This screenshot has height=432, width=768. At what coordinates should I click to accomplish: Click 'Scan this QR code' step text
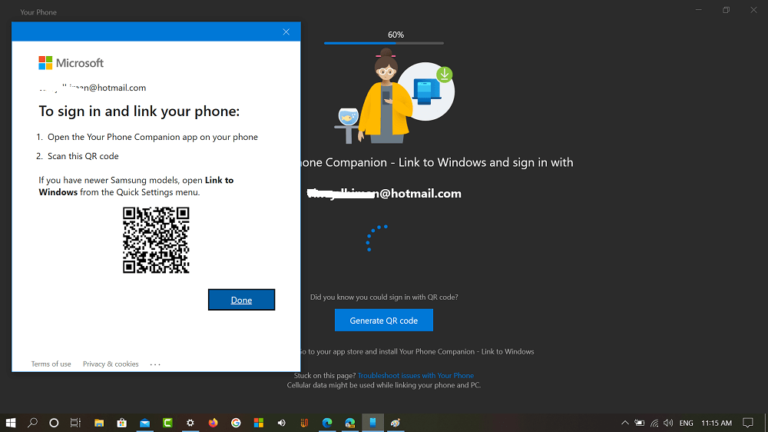click(83, 156)
